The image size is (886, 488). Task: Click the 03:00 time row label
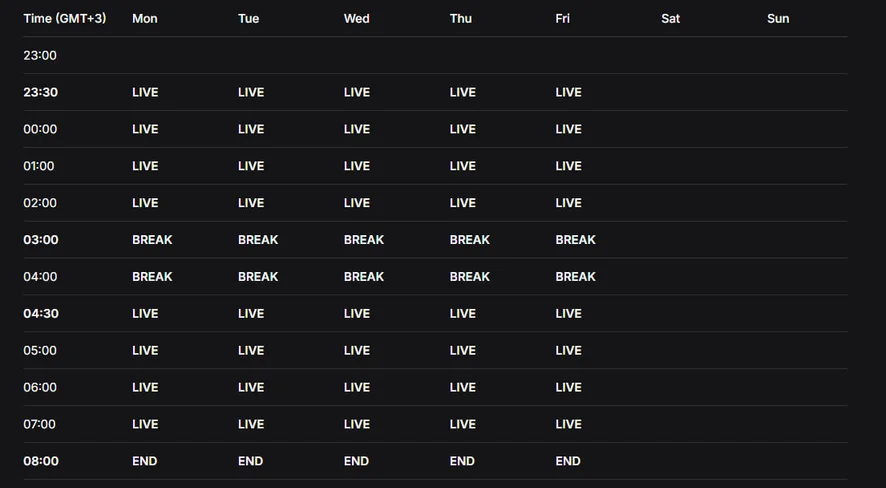41,240
